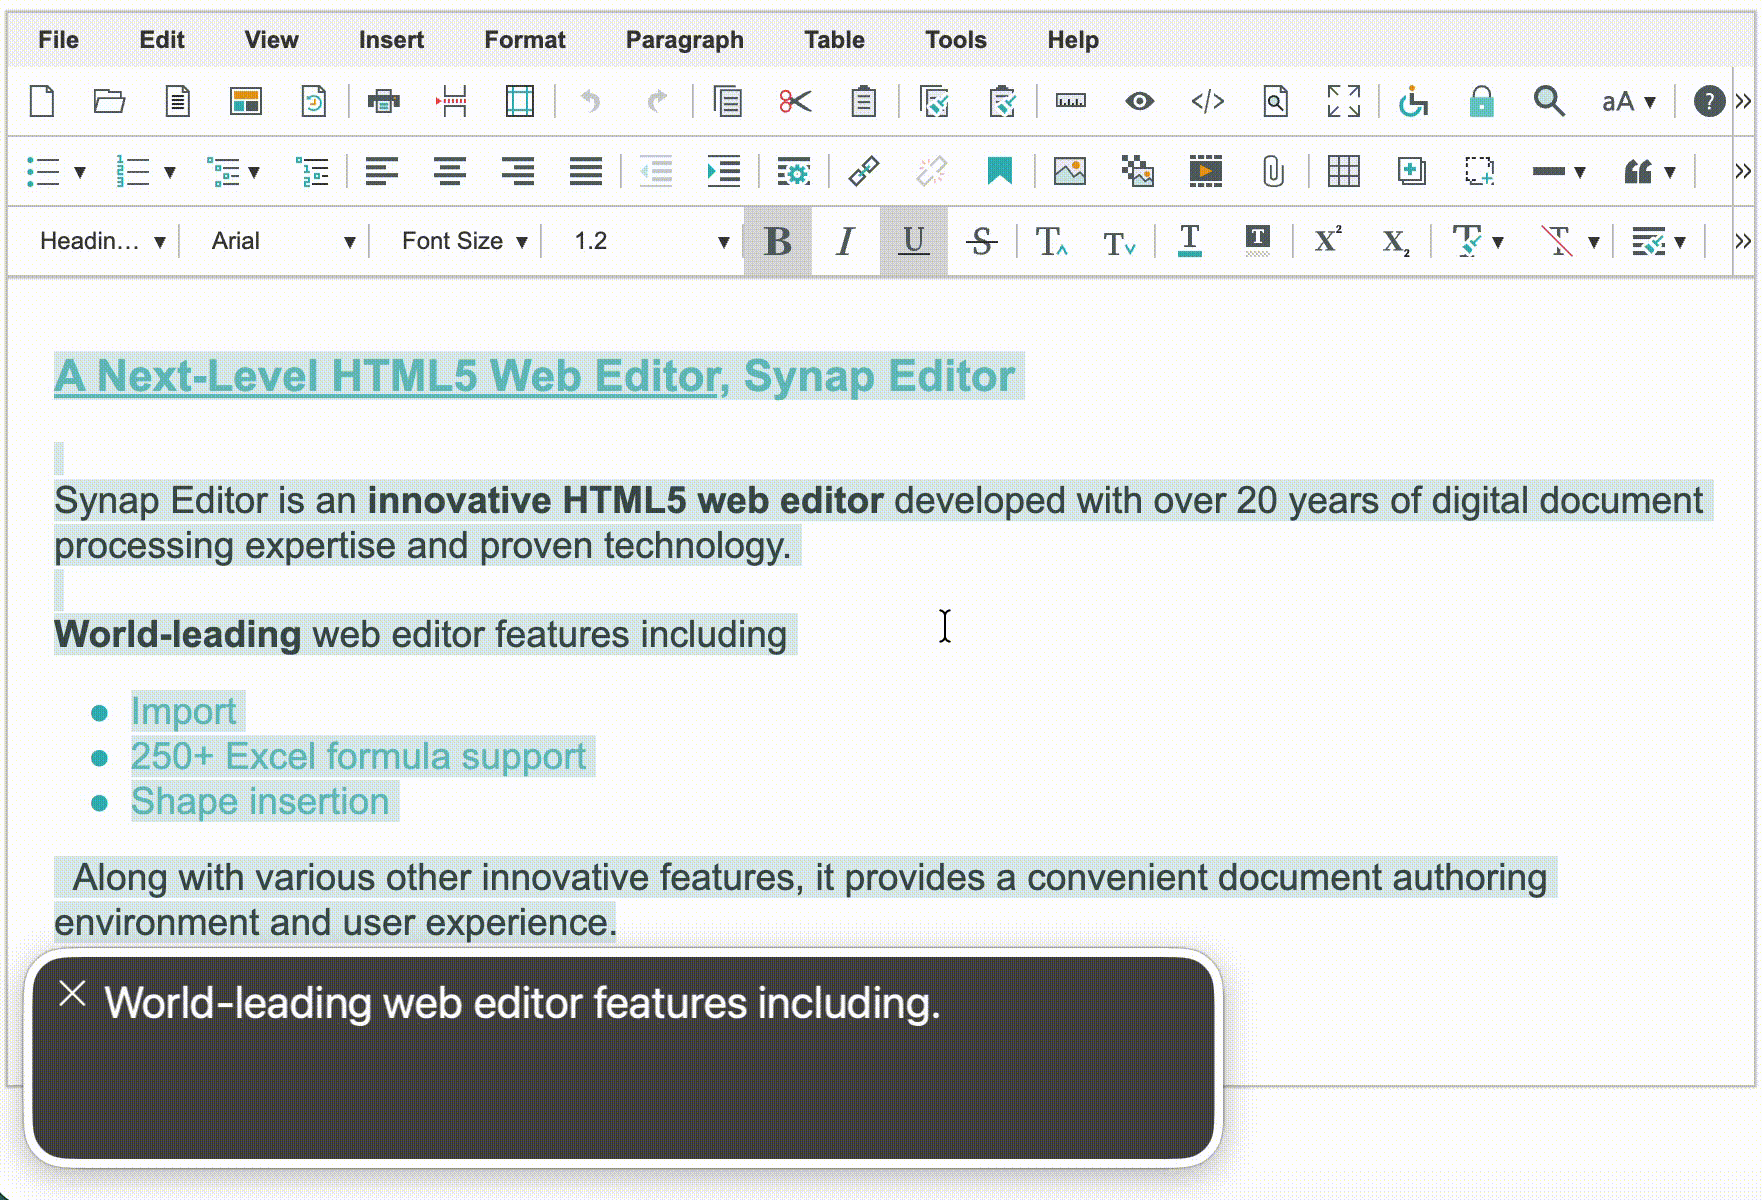This screenshot has width=1762, height=1200.
Task: Enter fullscreen mode icon
Action: [1343, 101]
